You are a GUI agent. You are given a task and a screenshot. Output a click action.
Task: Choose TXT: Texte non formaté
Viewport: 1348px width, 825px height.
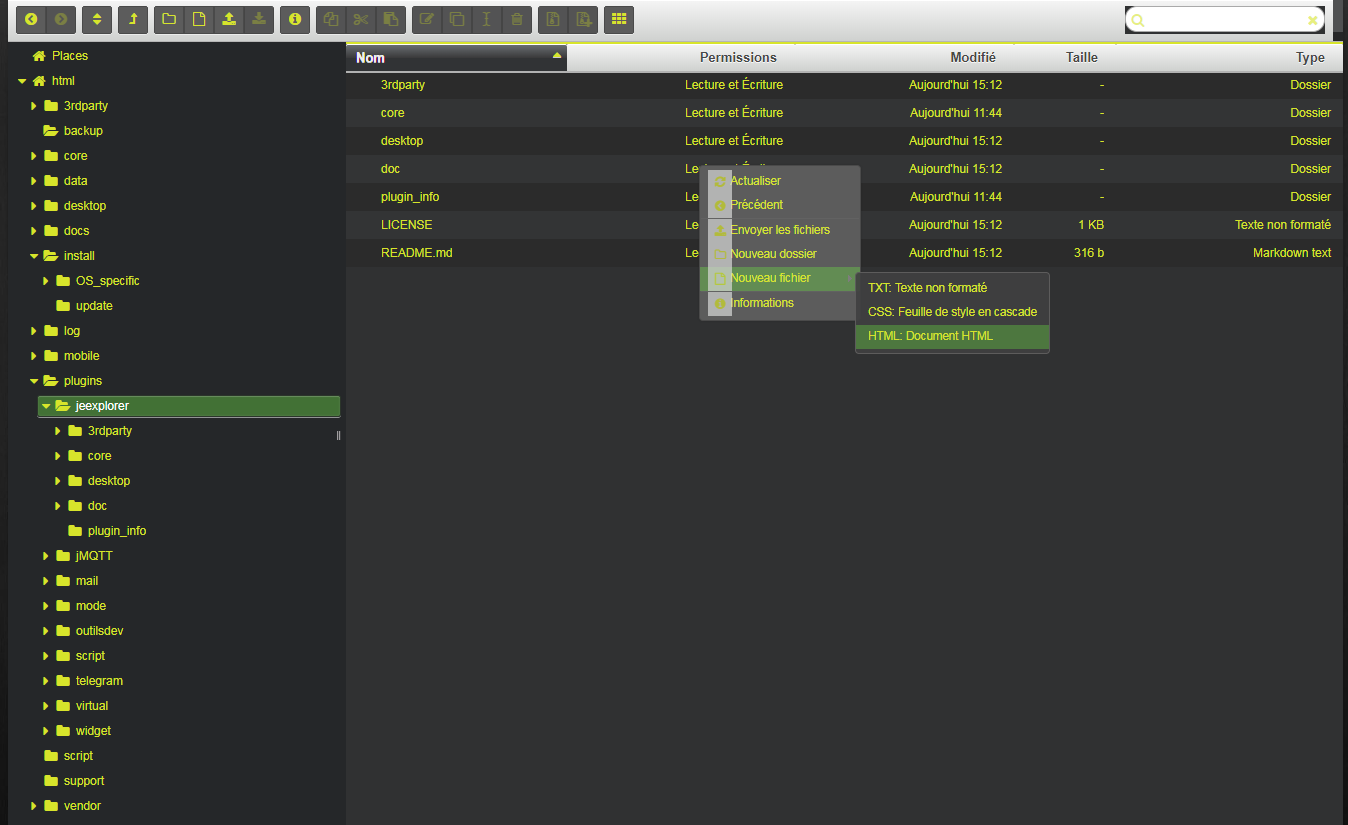(952, 288)
